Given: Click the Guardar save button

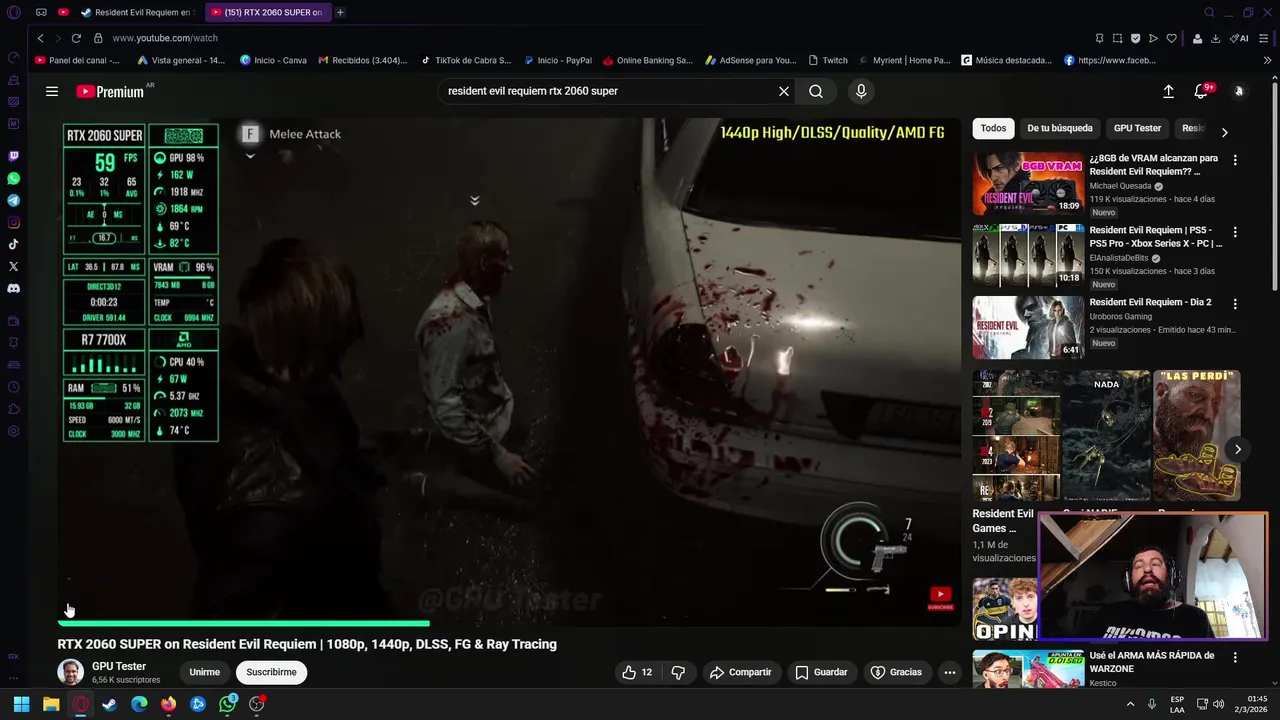Looking at the screenshot, I should pos(821,672).
